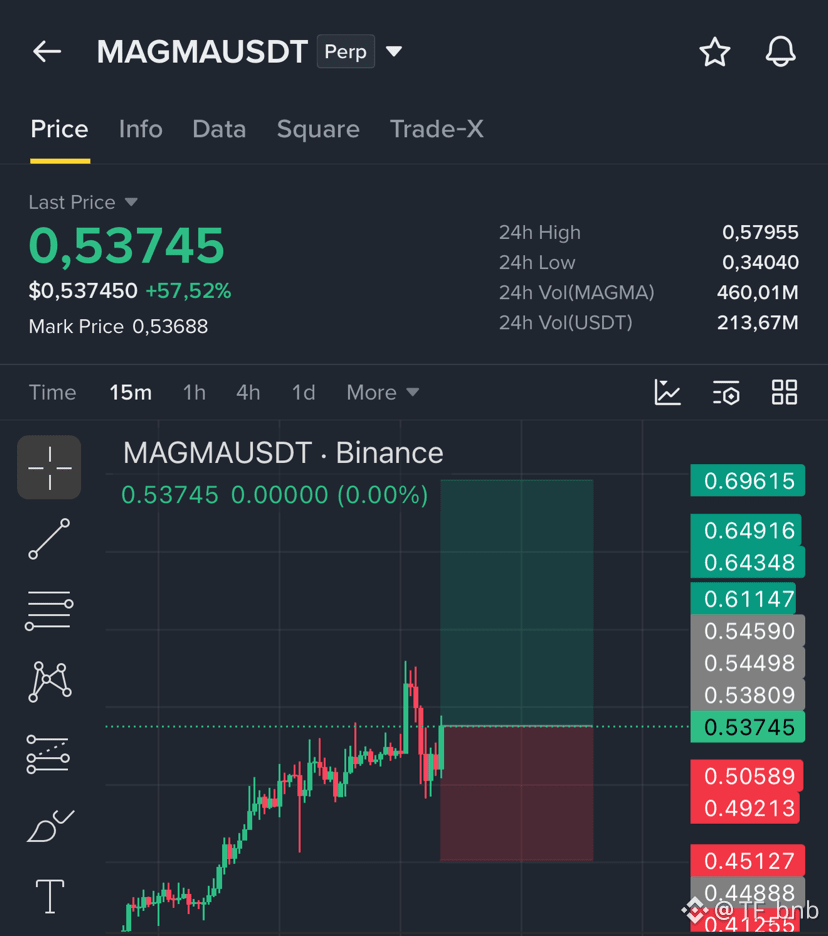This screenshot has width=828, height=936.
Task: Click the large 0,53745 last price
Action: coord(127,245)
